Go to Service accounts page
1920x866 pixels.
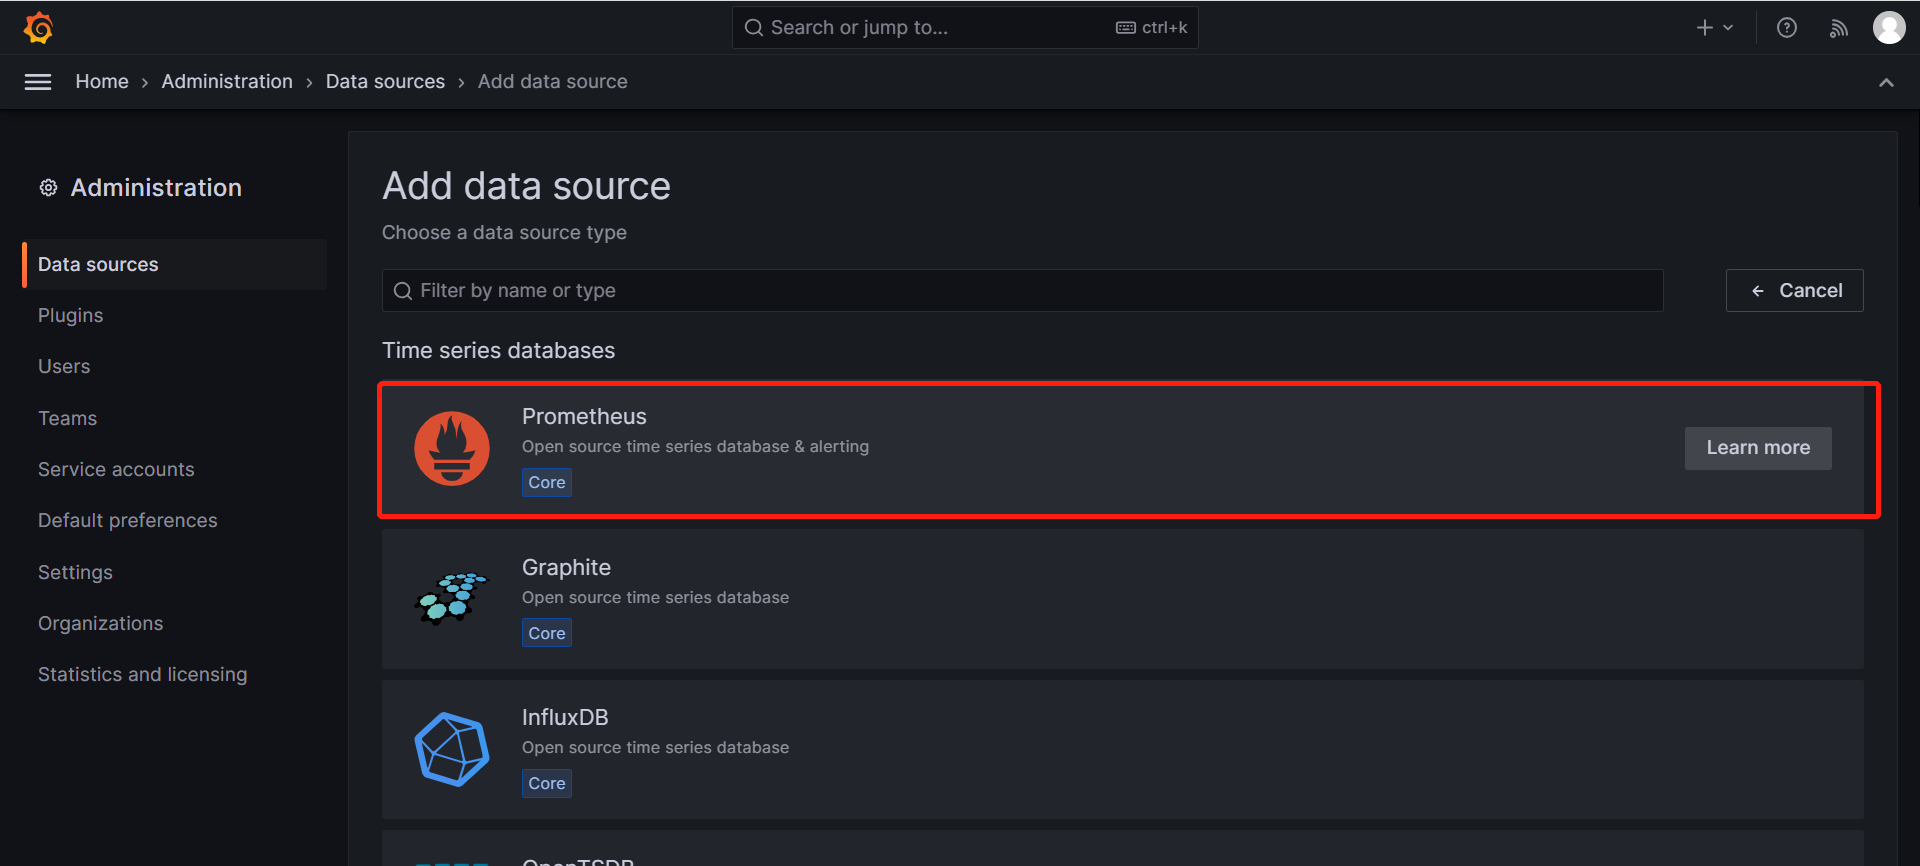[x=116, y=469]
